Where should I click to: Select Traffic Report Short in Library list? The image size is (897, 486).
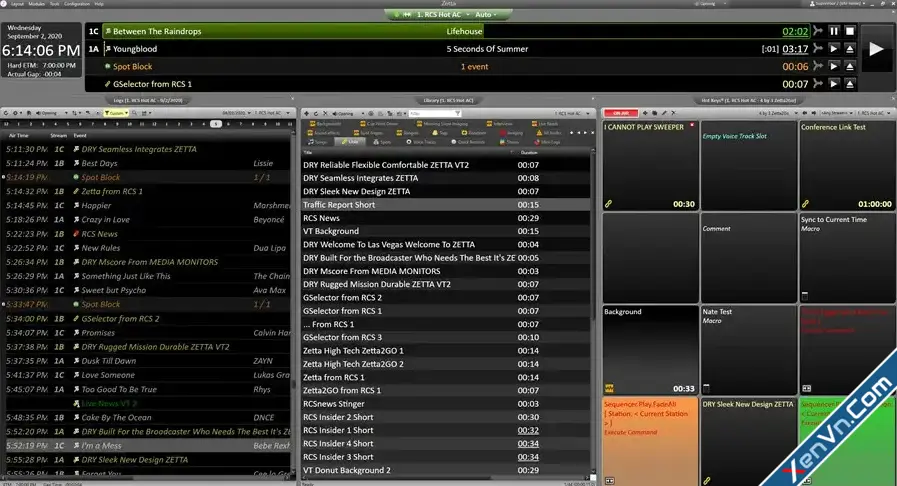pos(446,205)
